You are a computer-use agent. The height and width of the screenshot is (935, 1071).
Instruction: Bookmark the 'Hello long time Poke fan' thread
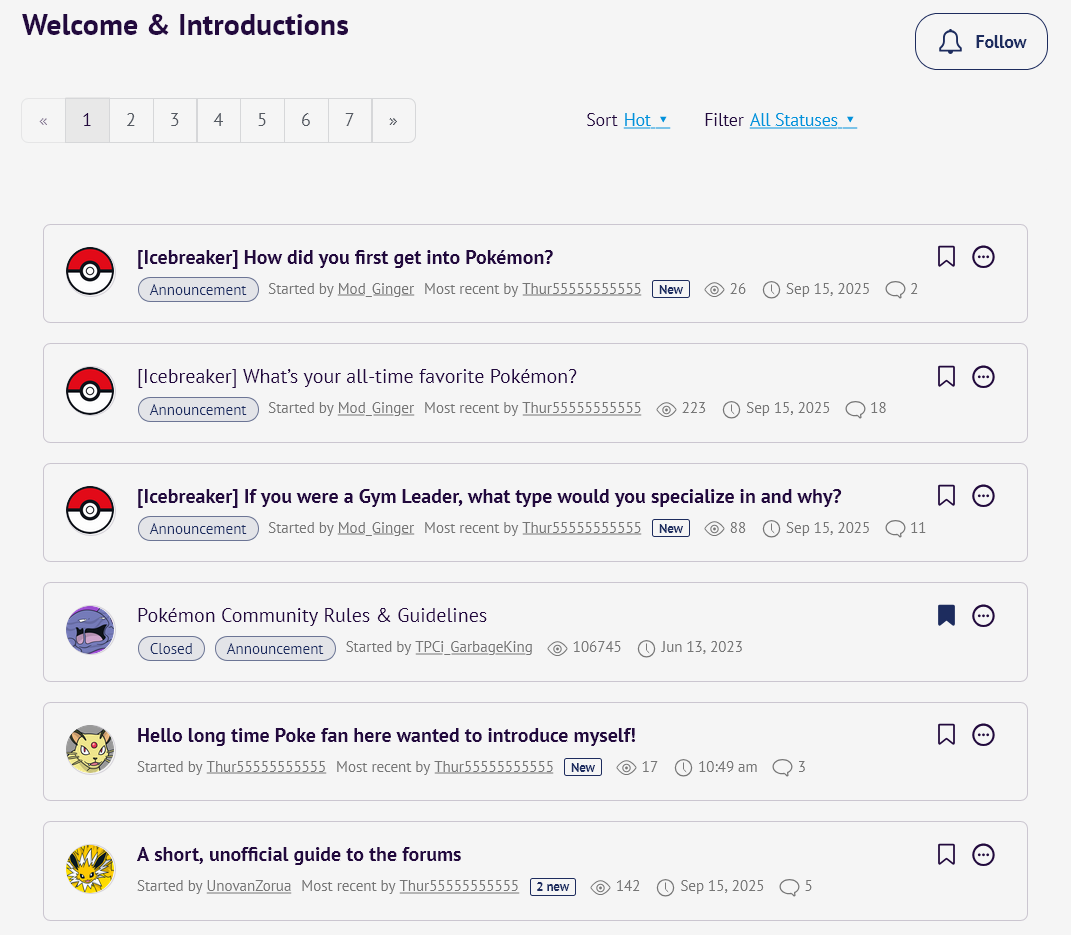[946, 735]
